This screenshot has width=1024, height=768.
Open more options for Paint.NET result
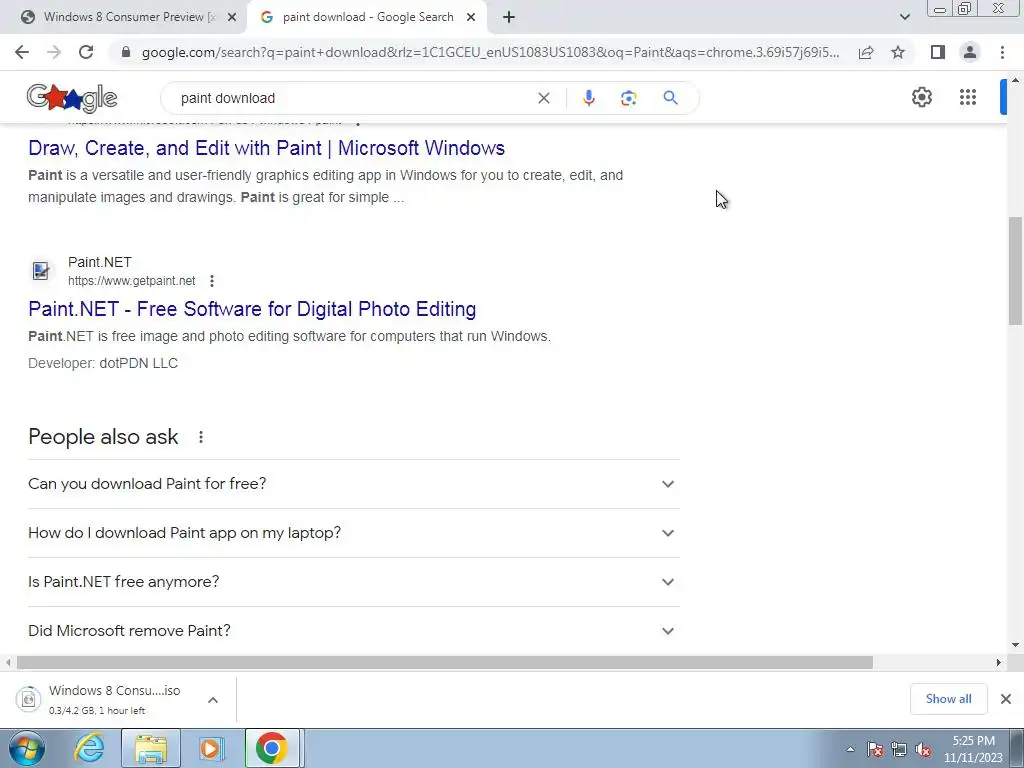click(x=212, y=281)
